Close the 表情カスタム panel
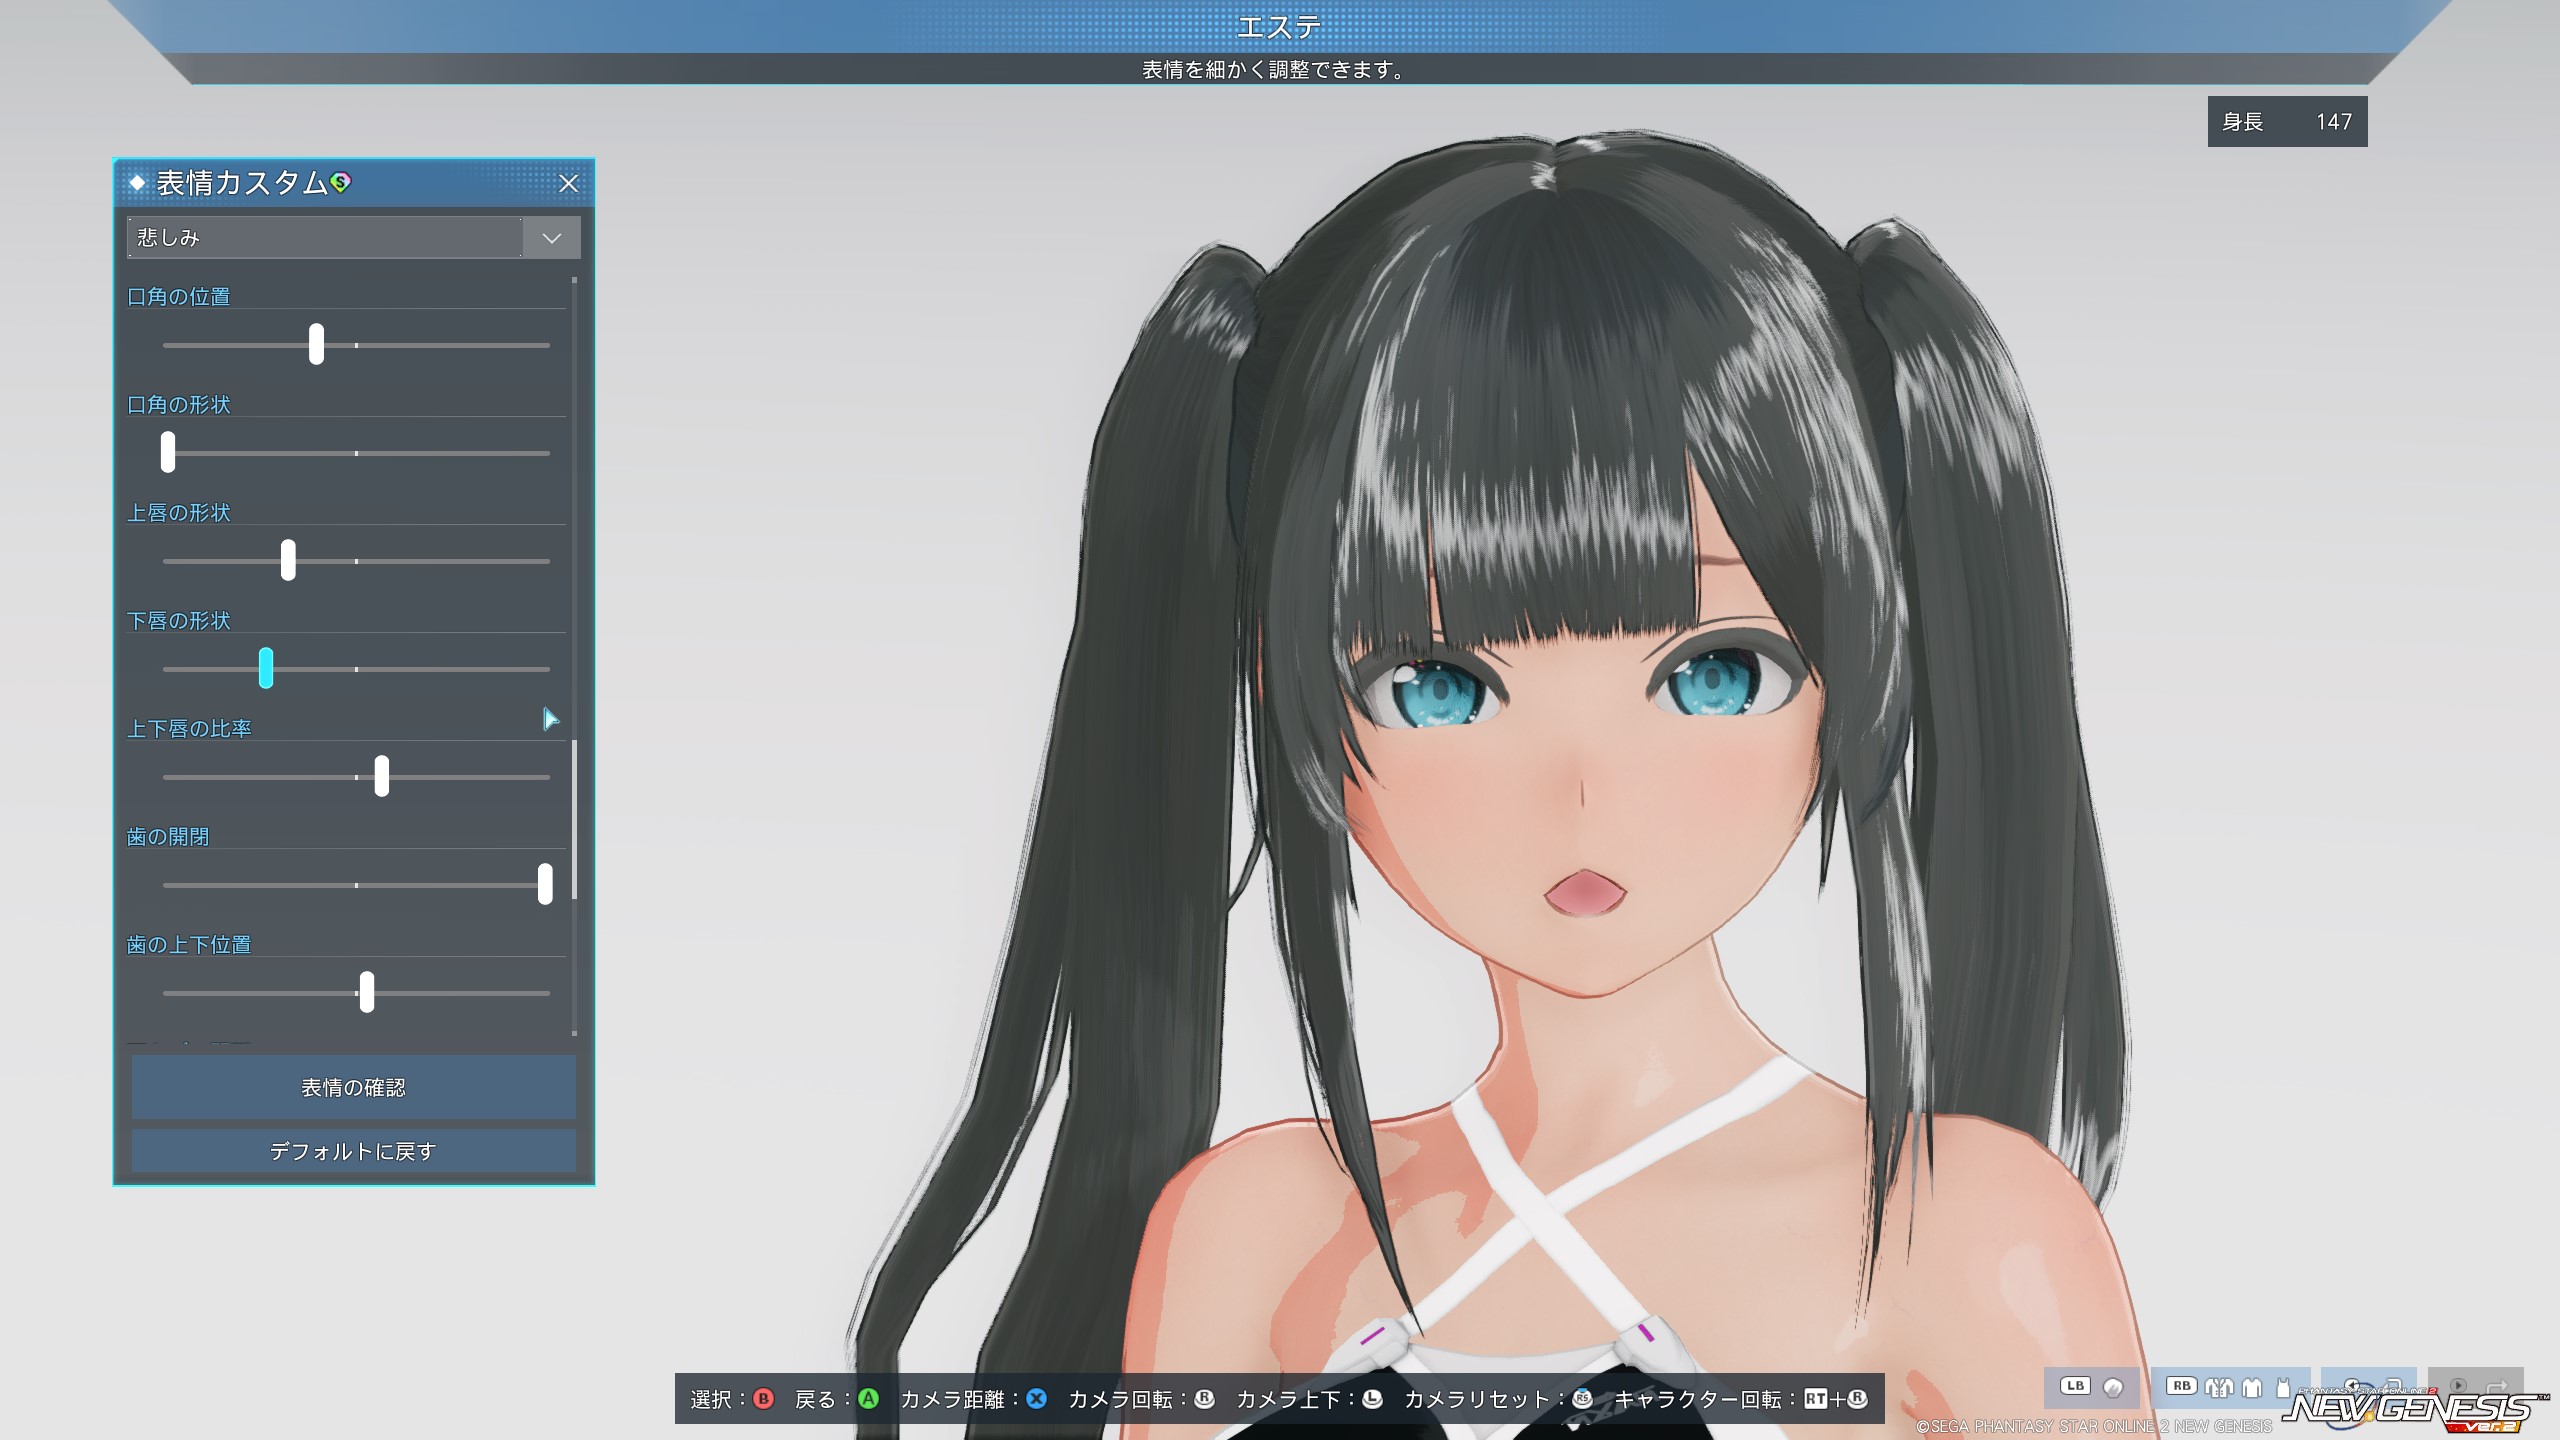The width and height of the screenshot is (2560, 1440). click(x=568, y=183)
